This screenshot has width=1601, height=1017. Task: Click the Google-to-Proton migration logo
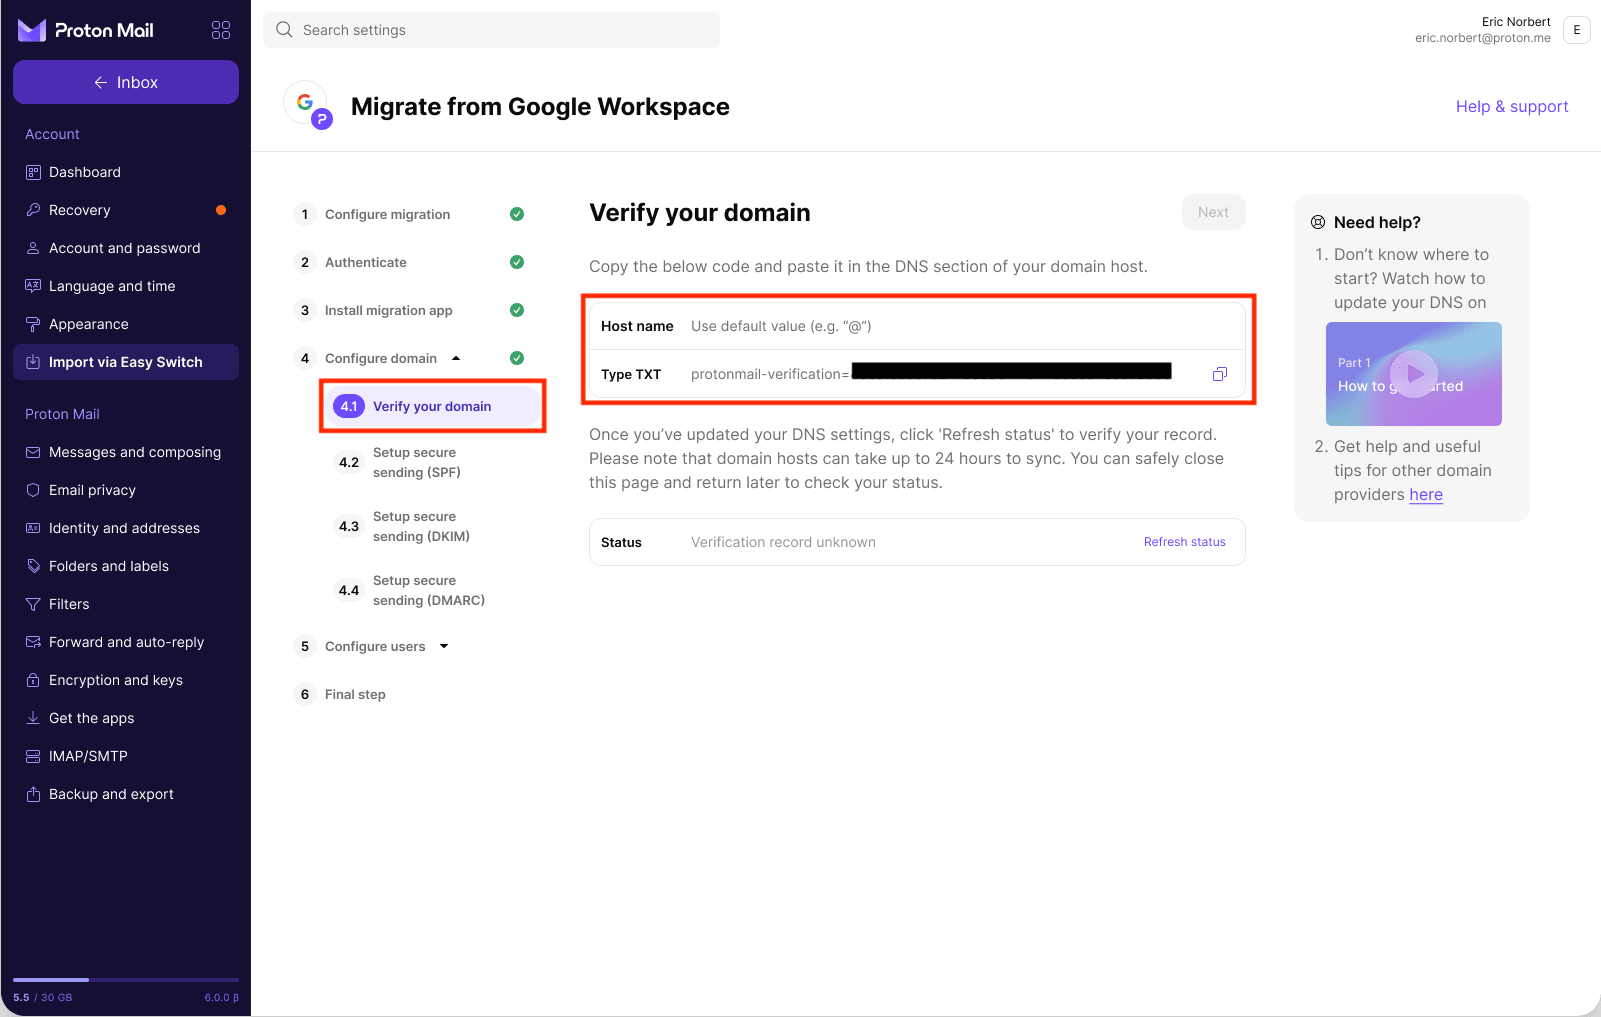tap(308, 105)
